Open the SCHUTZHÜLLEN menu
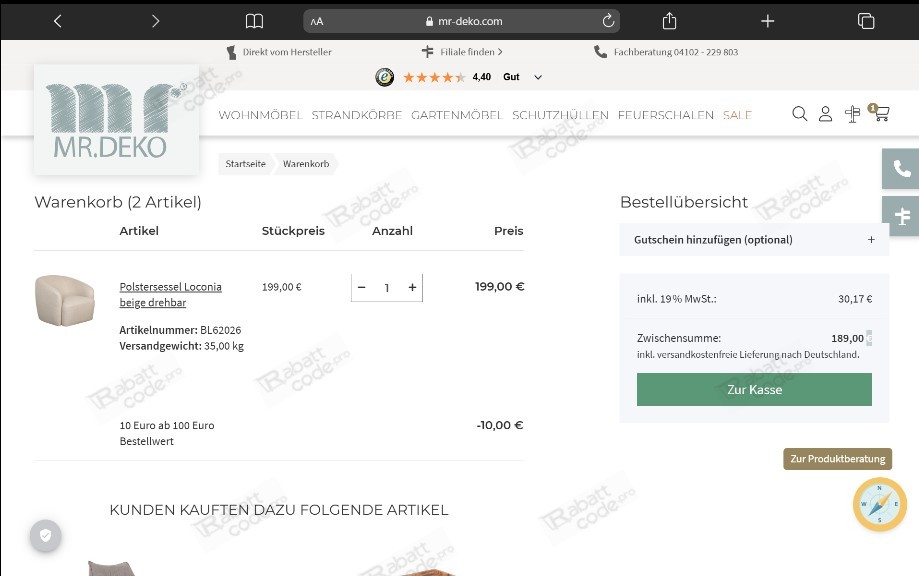This screenshot has height=576, width=919. pyautogui.click(x=560, y=115)
